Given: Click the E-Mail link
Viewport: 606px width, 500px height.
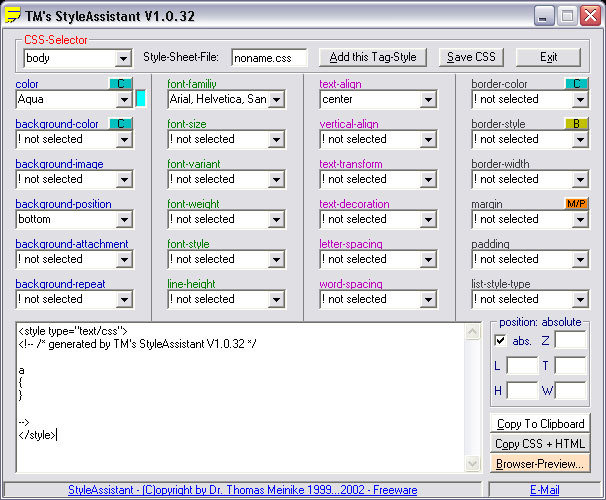Looking at the screenshot, I should (x=545, y=490).
